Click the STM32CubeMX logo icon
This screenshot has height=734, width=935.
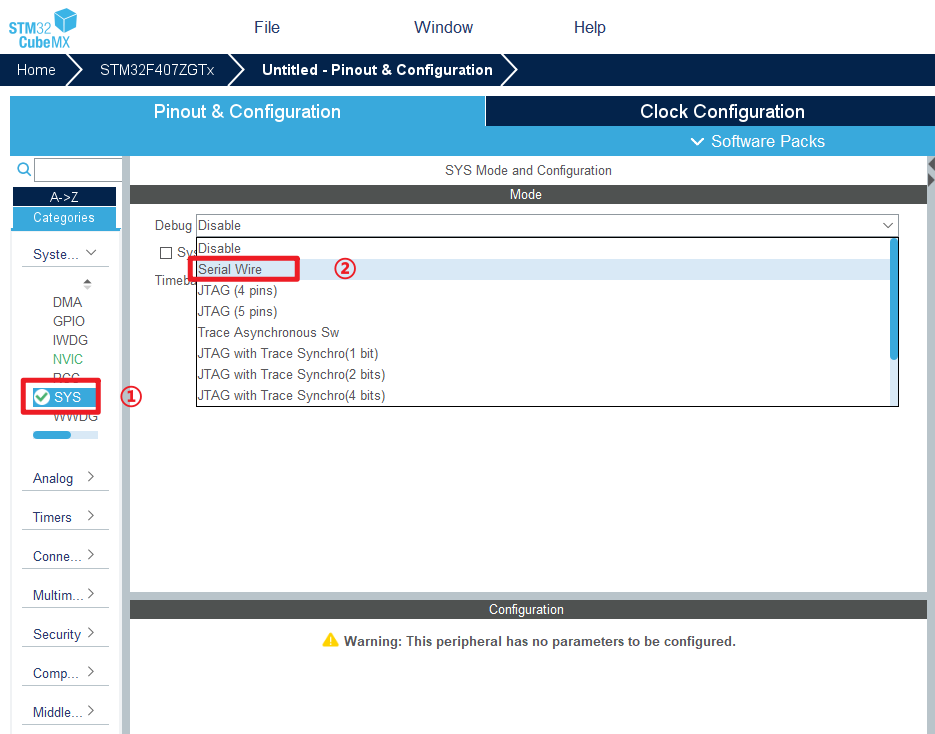(x=42, y=29)
